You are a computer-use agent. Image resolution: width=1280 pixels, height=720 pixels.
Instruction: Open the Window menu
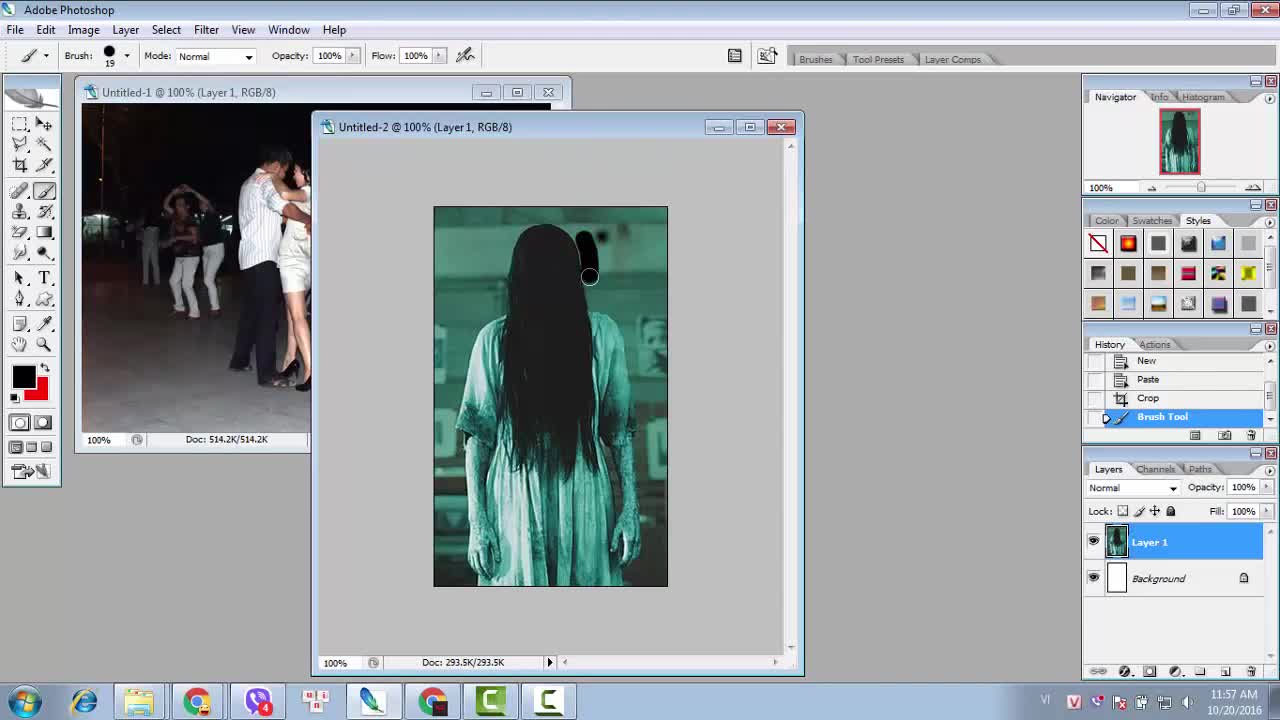coord(288,30)
